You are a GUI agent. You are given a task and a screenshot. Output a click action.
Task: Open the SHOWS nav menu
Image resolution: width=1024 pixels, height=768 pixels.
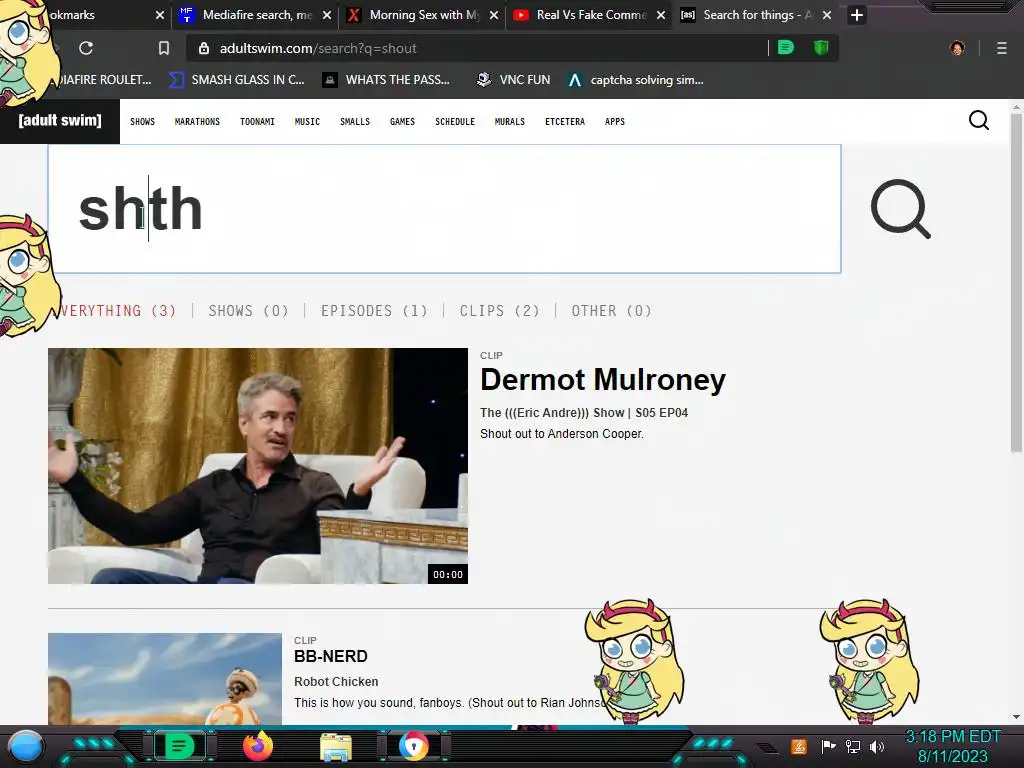142,121
